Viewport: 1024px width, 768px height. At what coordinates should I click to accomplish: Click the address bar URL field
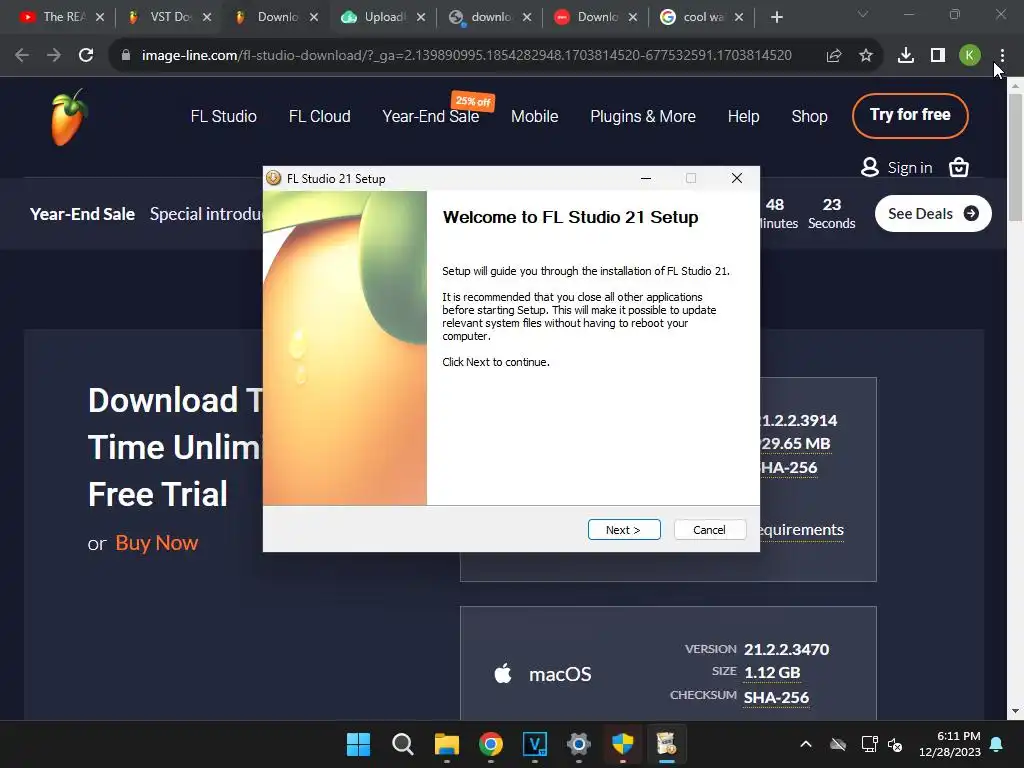[x=466, y=56]
